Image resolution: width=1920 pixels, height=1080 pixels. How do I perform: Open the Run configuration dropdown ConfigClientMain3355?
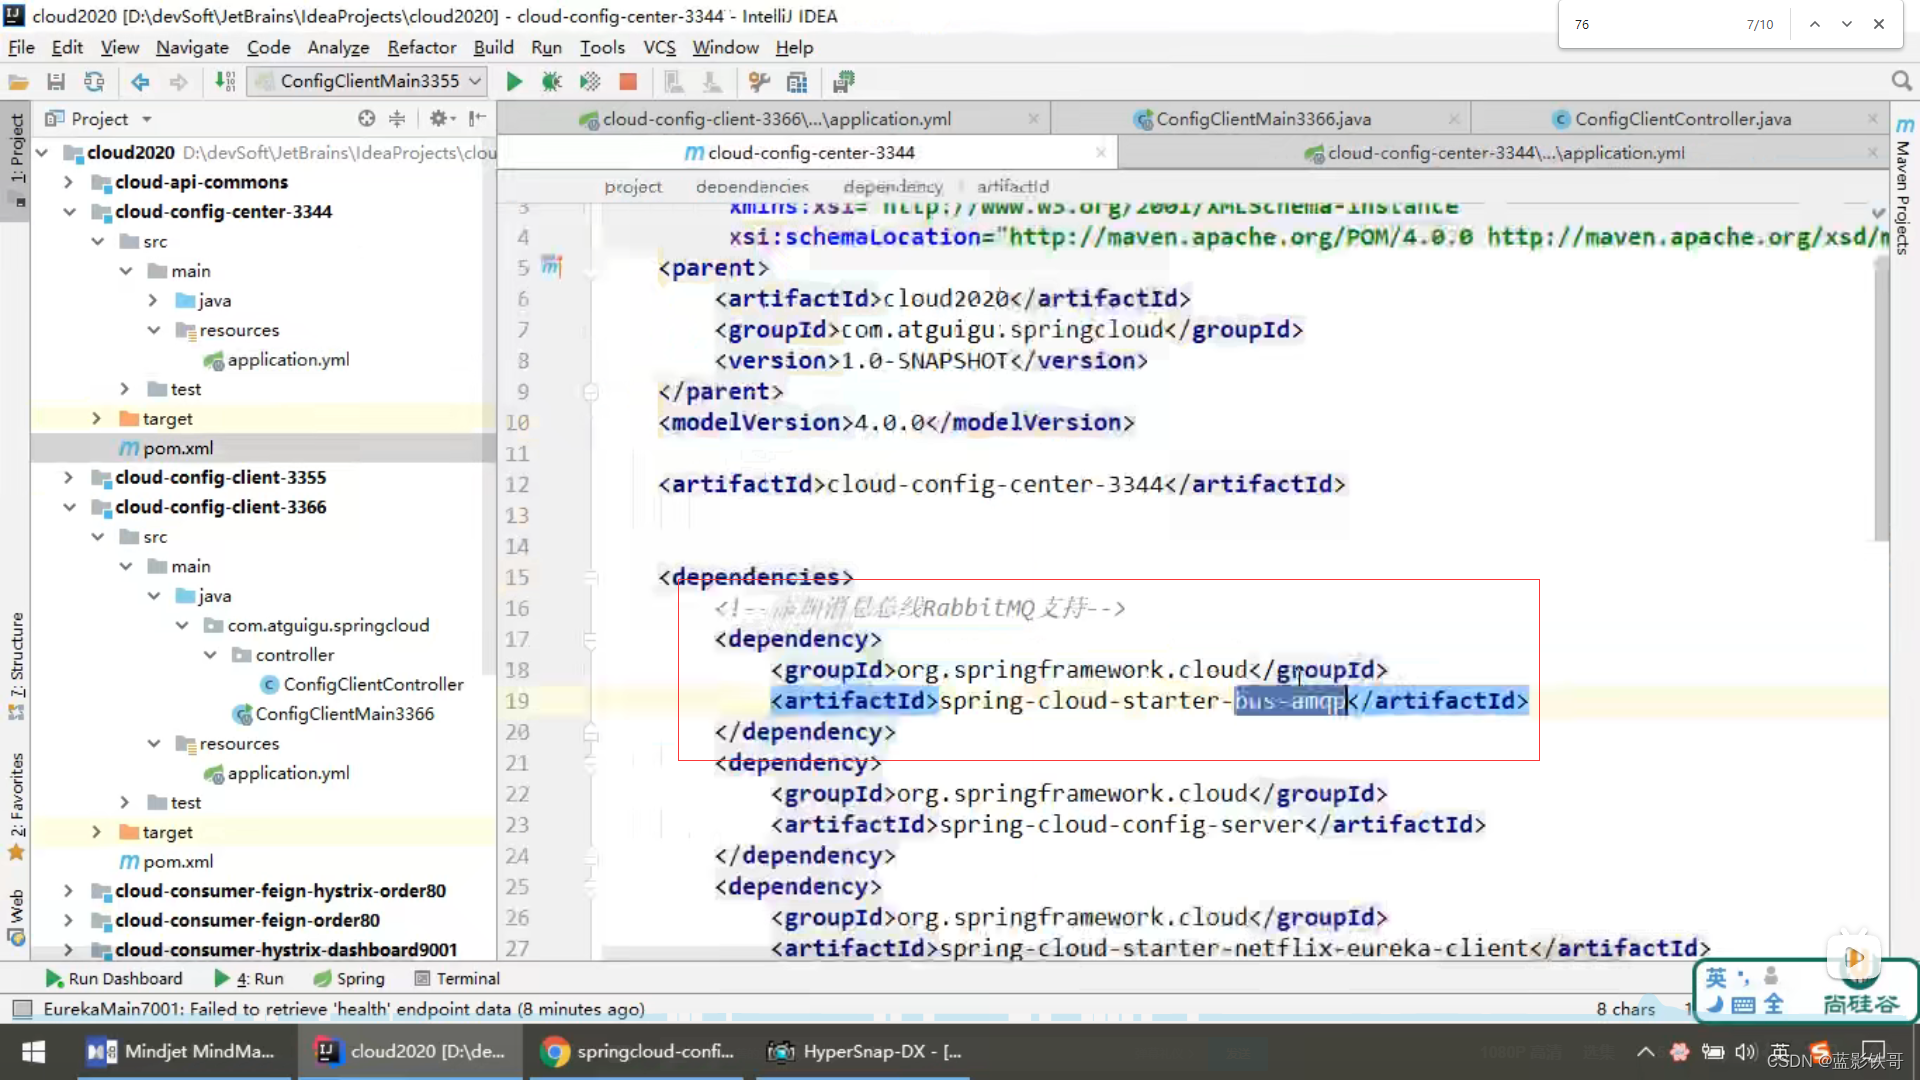[x=367, y=81]
